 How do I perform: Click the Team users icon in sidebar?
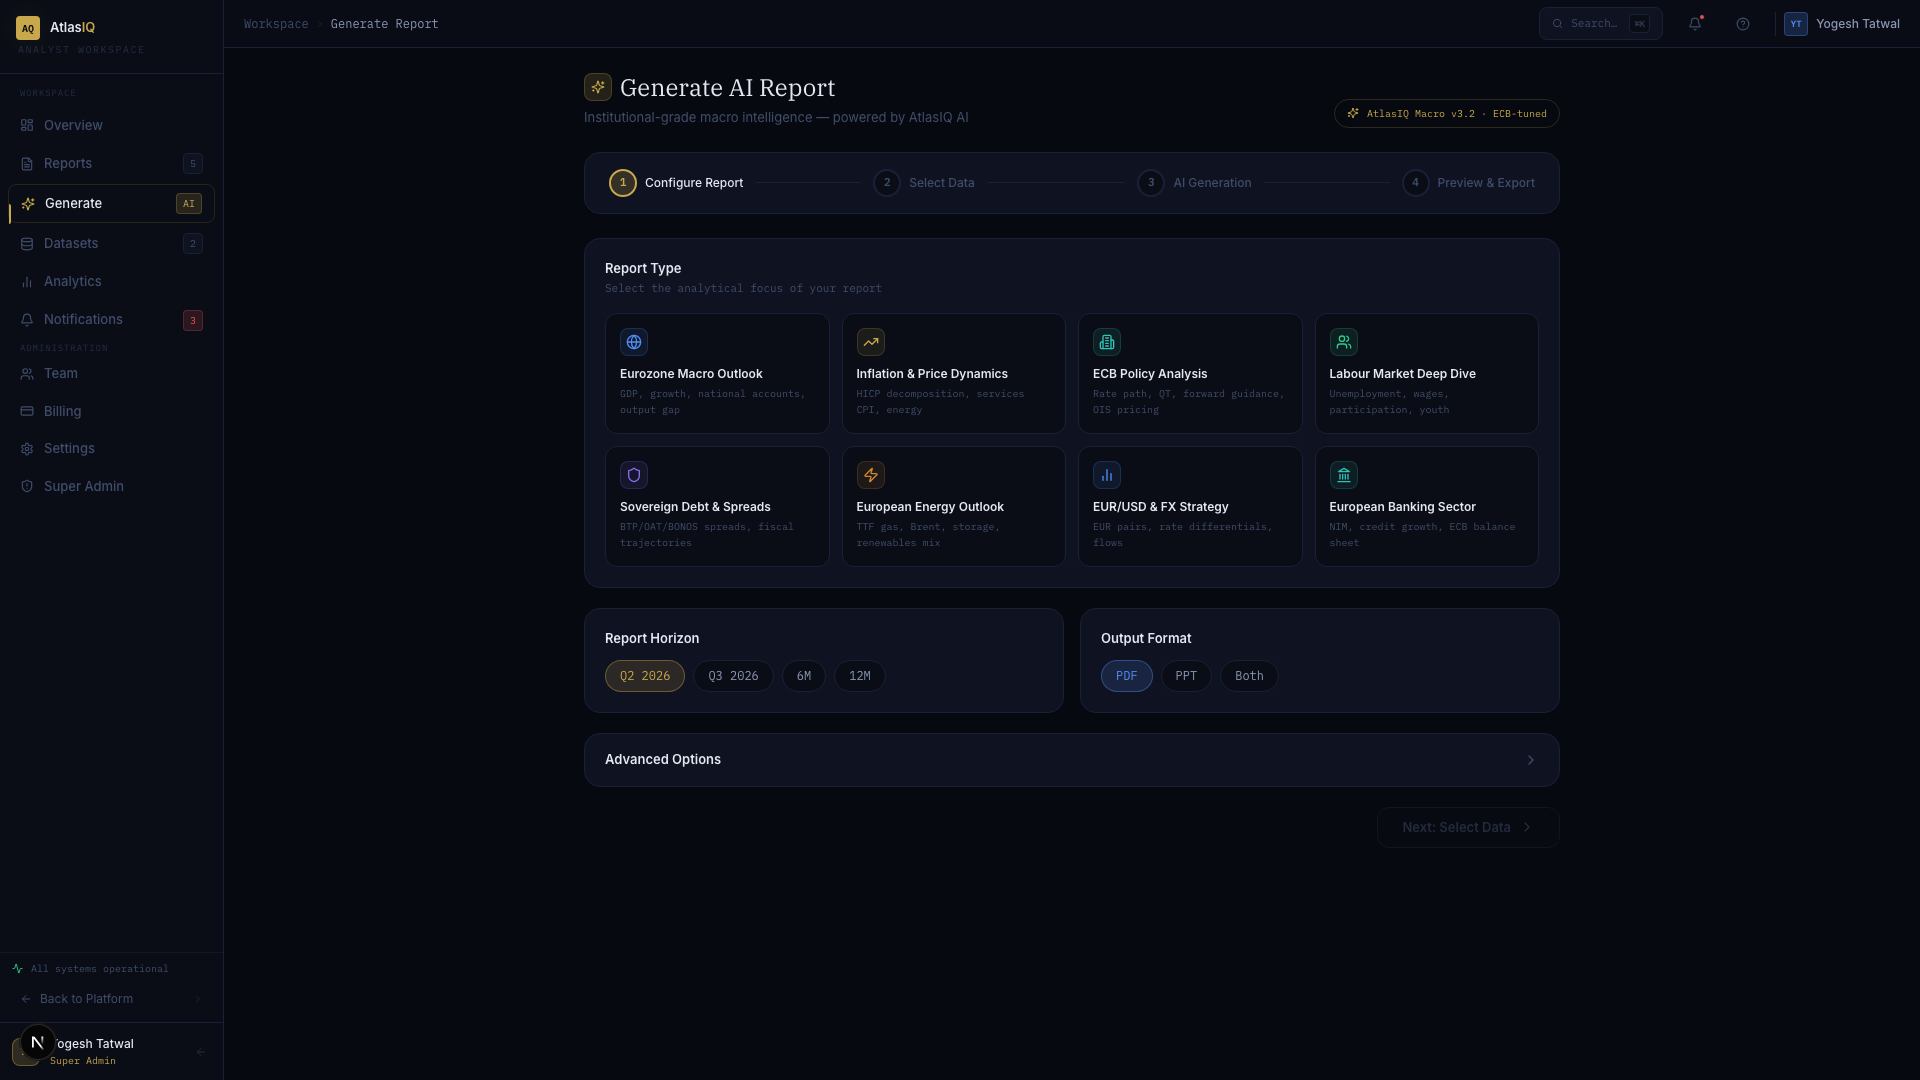pyautogui.click(x=27, y=374)
